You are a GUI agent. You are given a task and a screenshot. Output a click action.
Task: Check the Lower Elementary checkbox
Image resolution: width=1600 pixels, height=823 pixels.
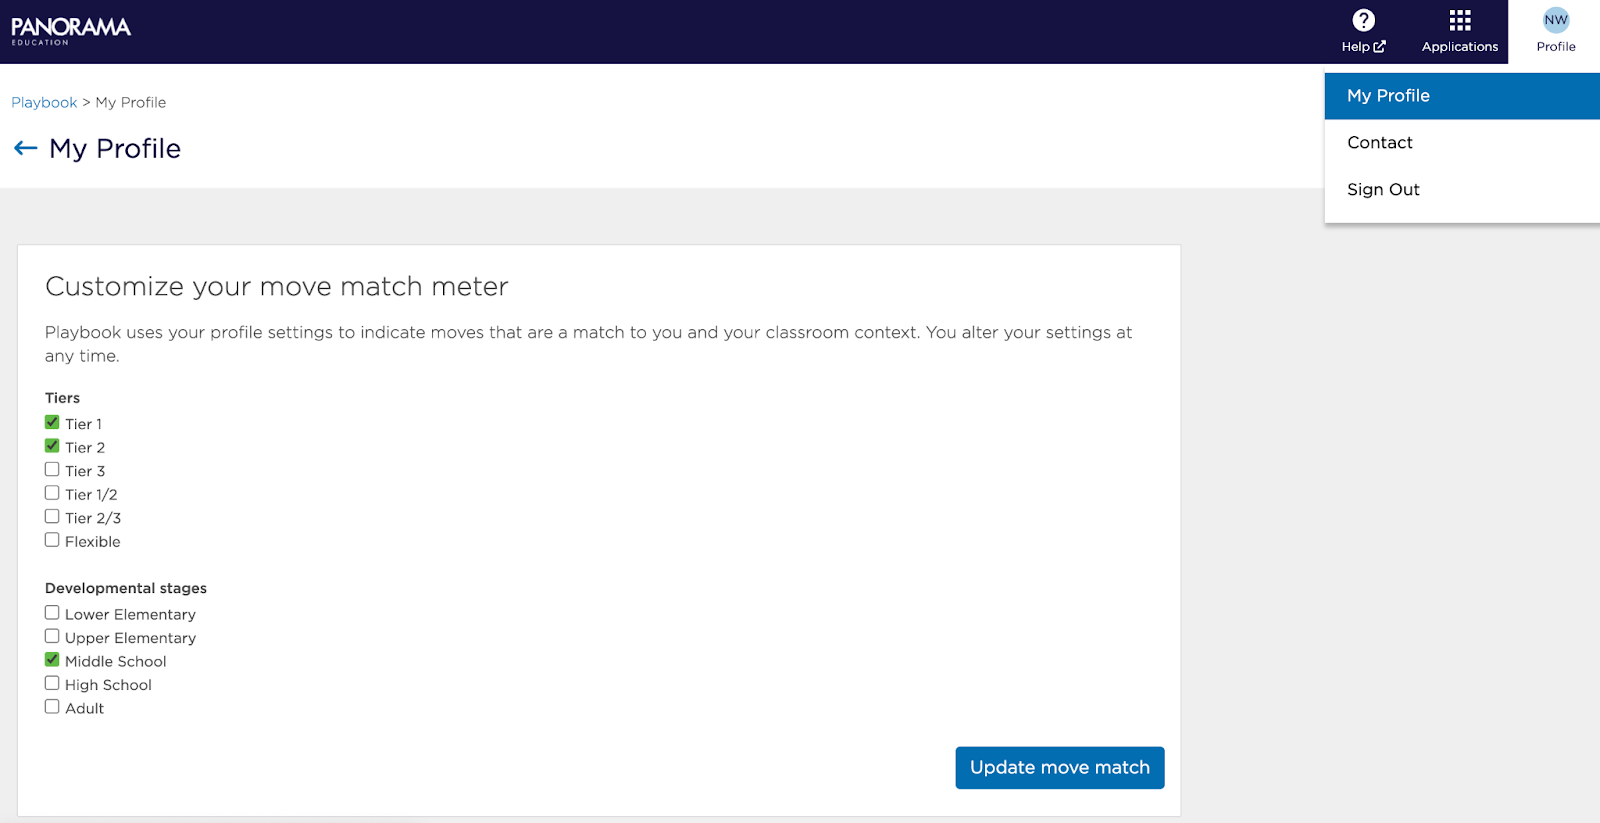[52, 613]
